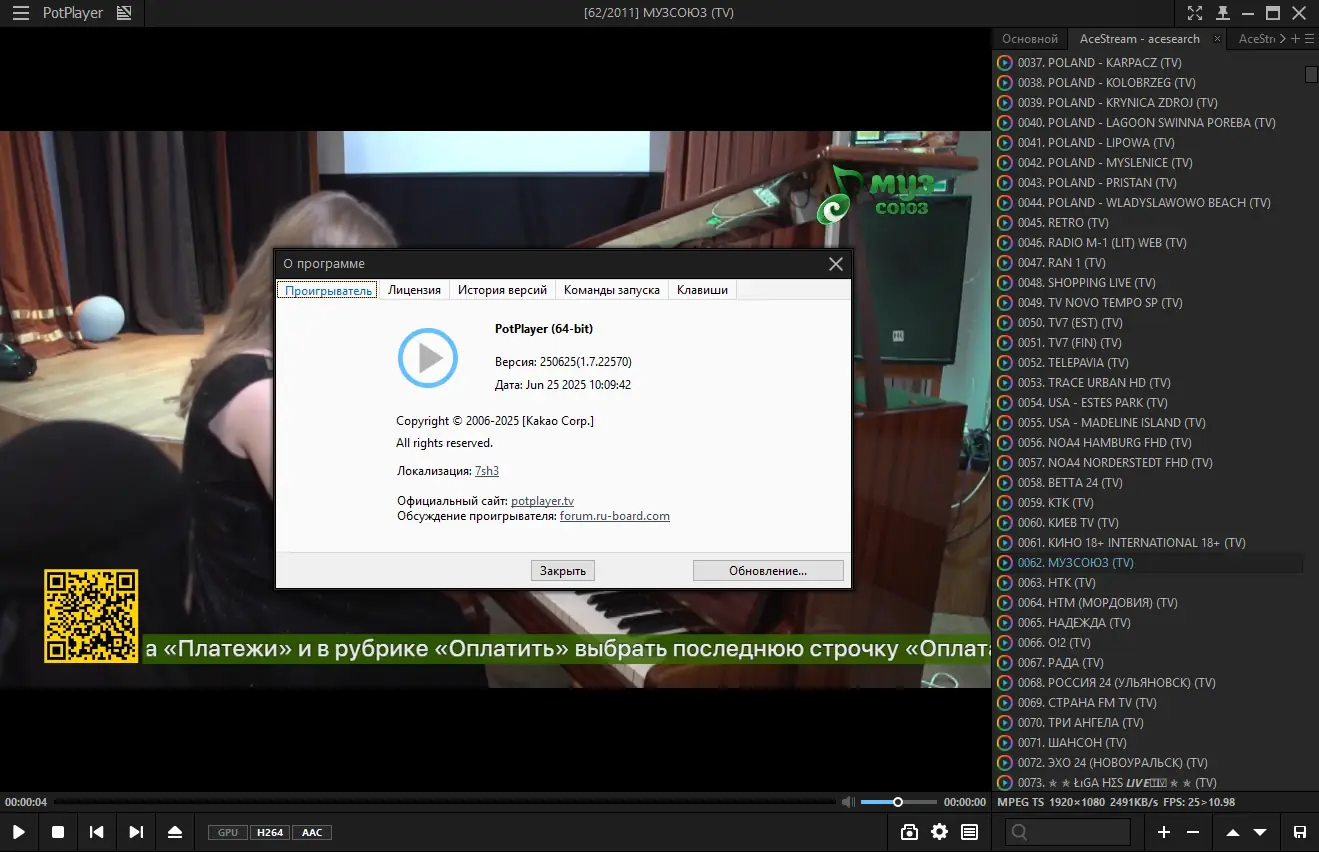Switch to the Лицензия tab
The height and width of the screenshot is (852, 1319).
point(414,290)
